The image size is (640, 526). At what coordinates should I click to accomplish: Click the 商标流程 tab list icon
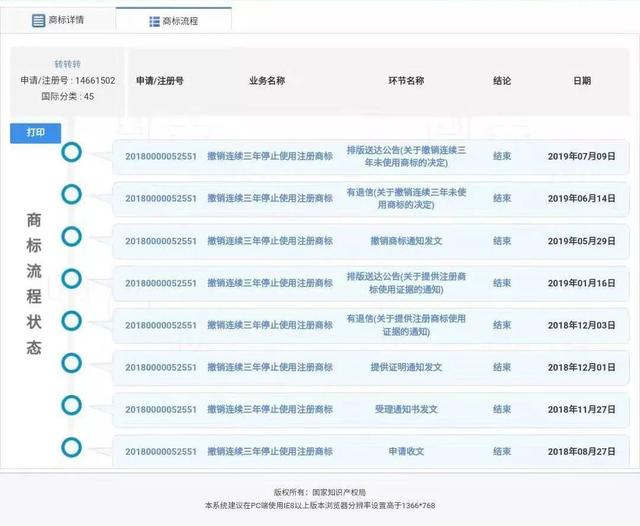click(x=155, y=21)
